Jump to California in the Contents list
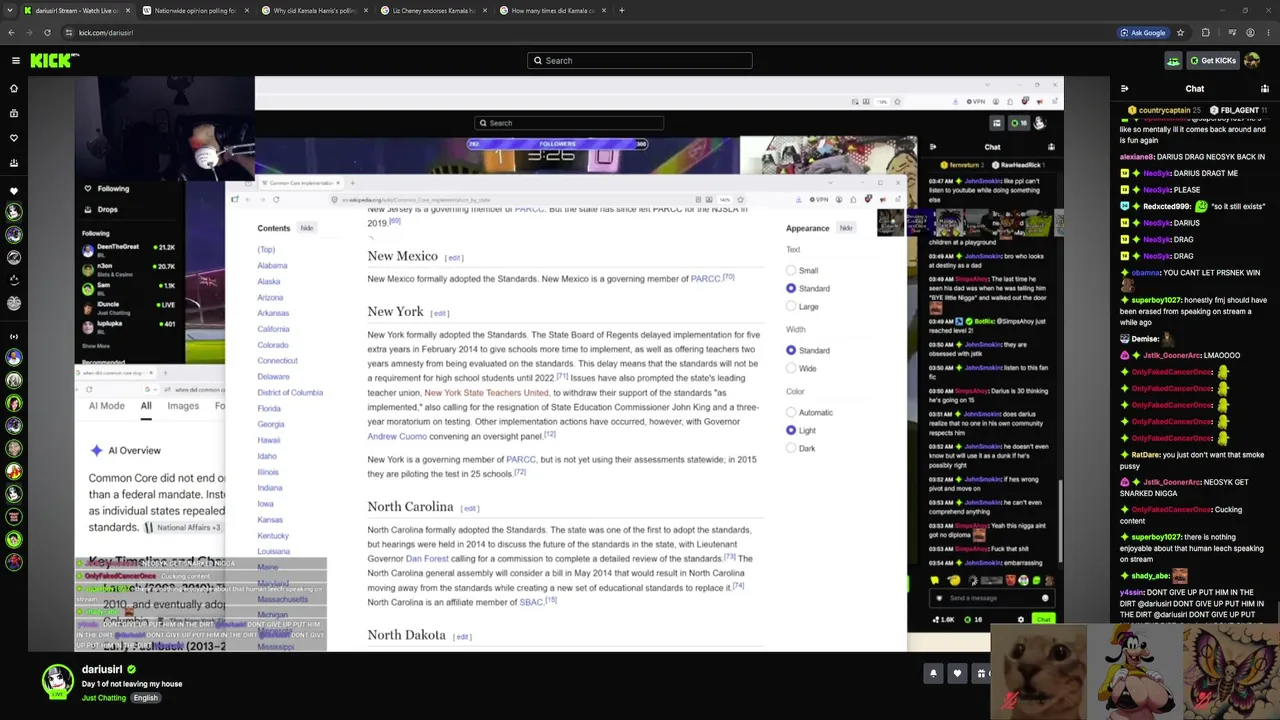 [x=273, y=329]
